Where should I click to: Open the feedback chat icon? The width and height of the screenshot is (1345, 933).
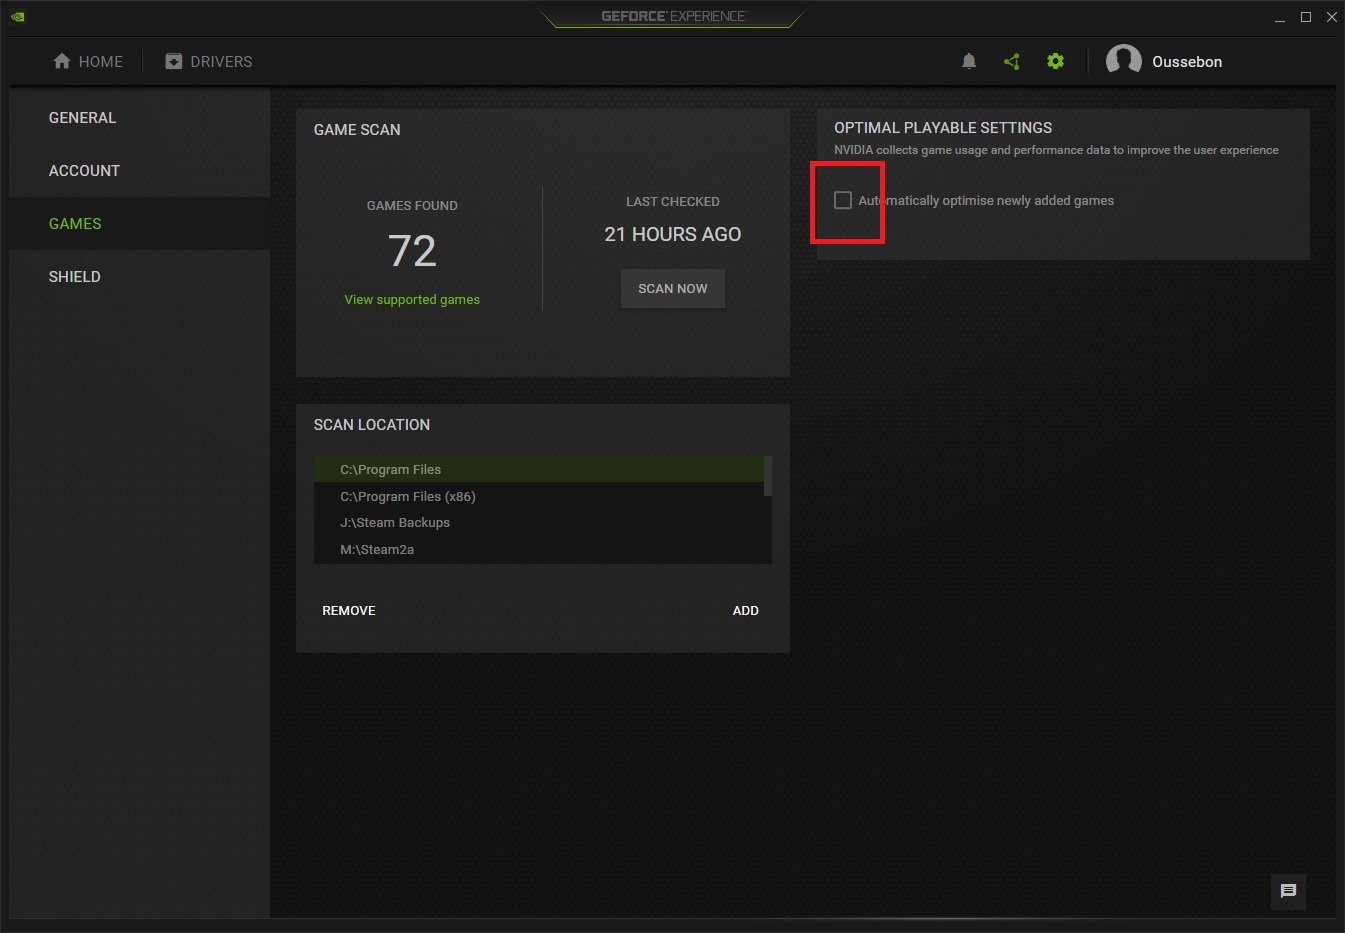coord(1288,891)
